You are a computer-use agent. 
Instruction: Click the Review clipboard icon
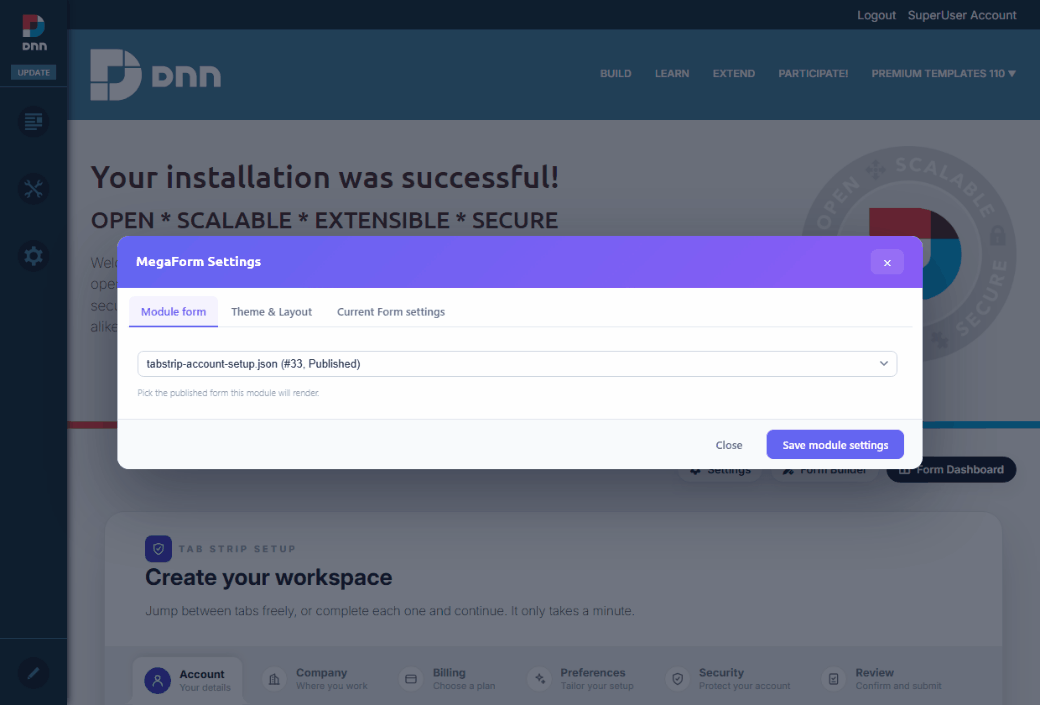[834, 679]
